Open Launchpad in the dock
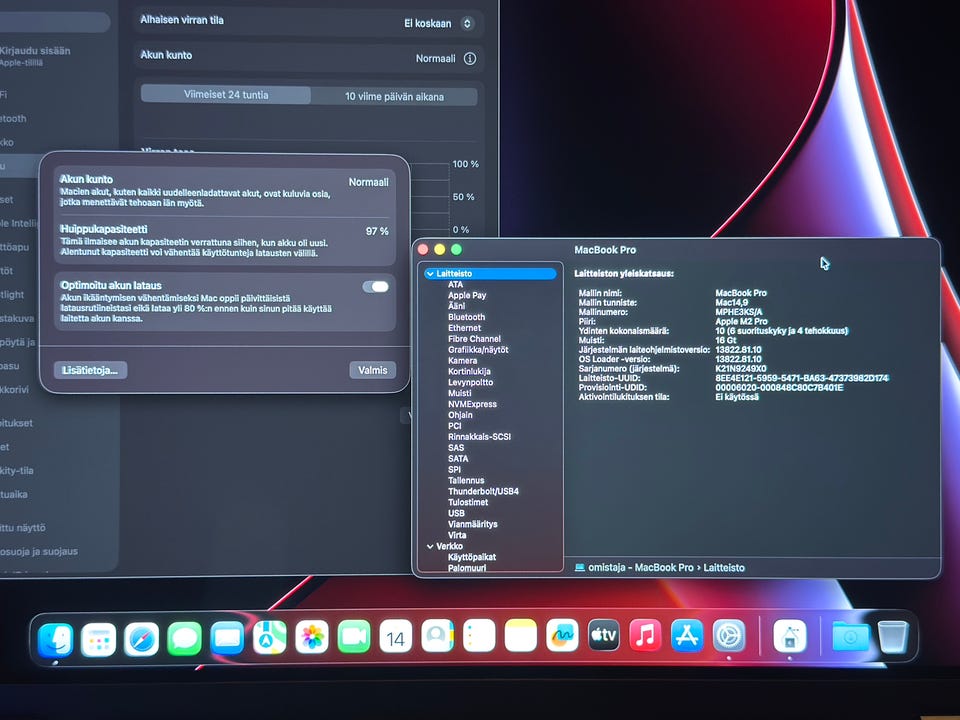This screenshot has height=720, width=960. [x=98, y=640]
